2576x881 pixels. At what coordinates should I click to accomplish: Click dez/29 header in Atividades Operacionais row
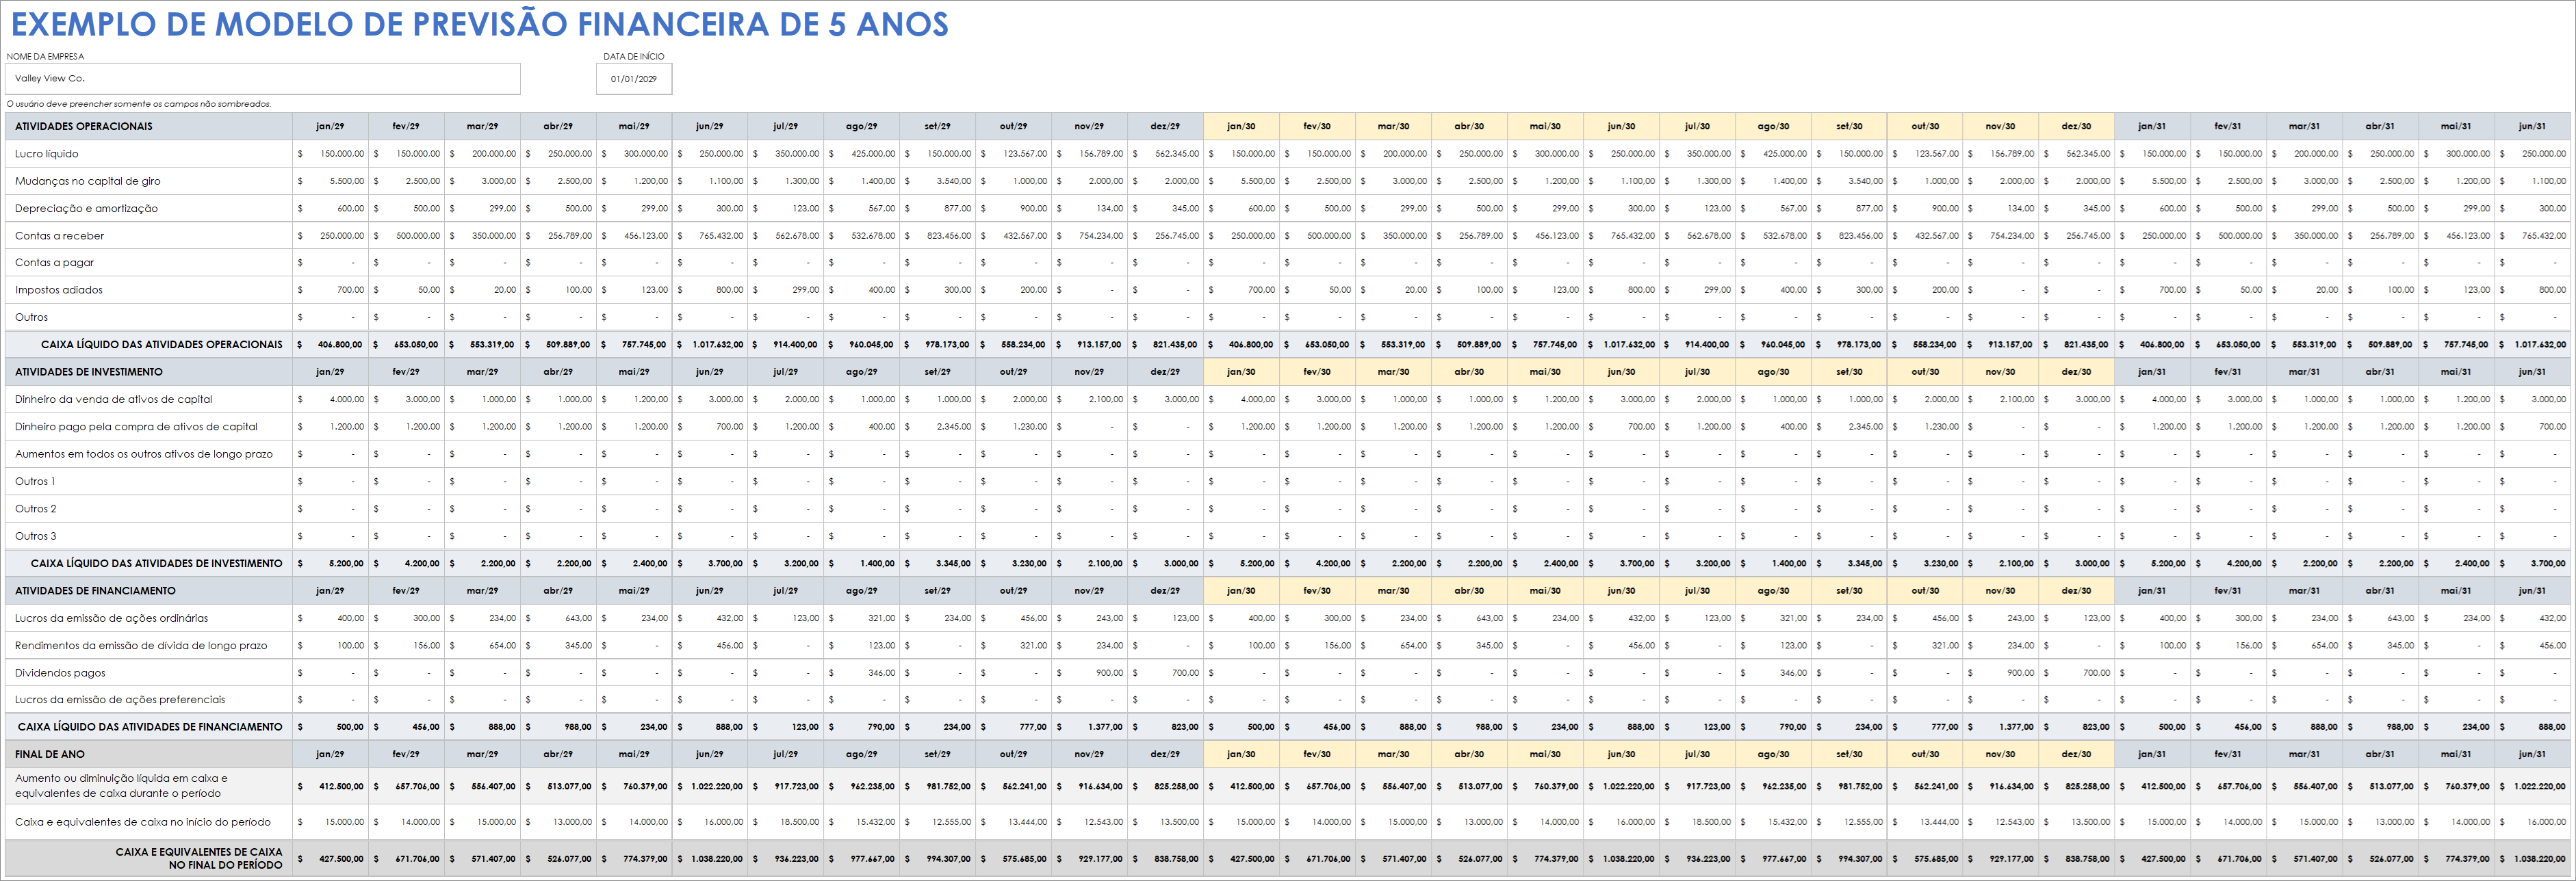1165,126
